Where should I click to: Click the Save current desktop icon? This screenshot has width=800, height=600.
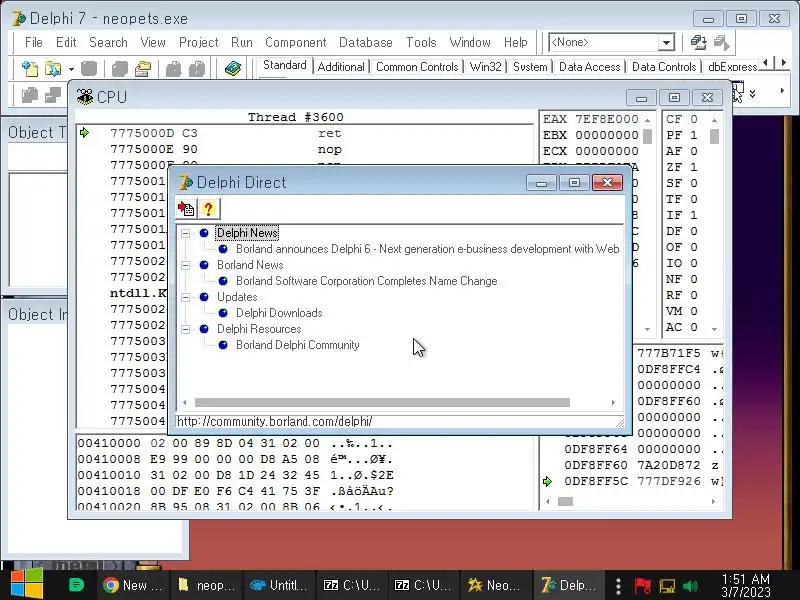click(698, 42)
